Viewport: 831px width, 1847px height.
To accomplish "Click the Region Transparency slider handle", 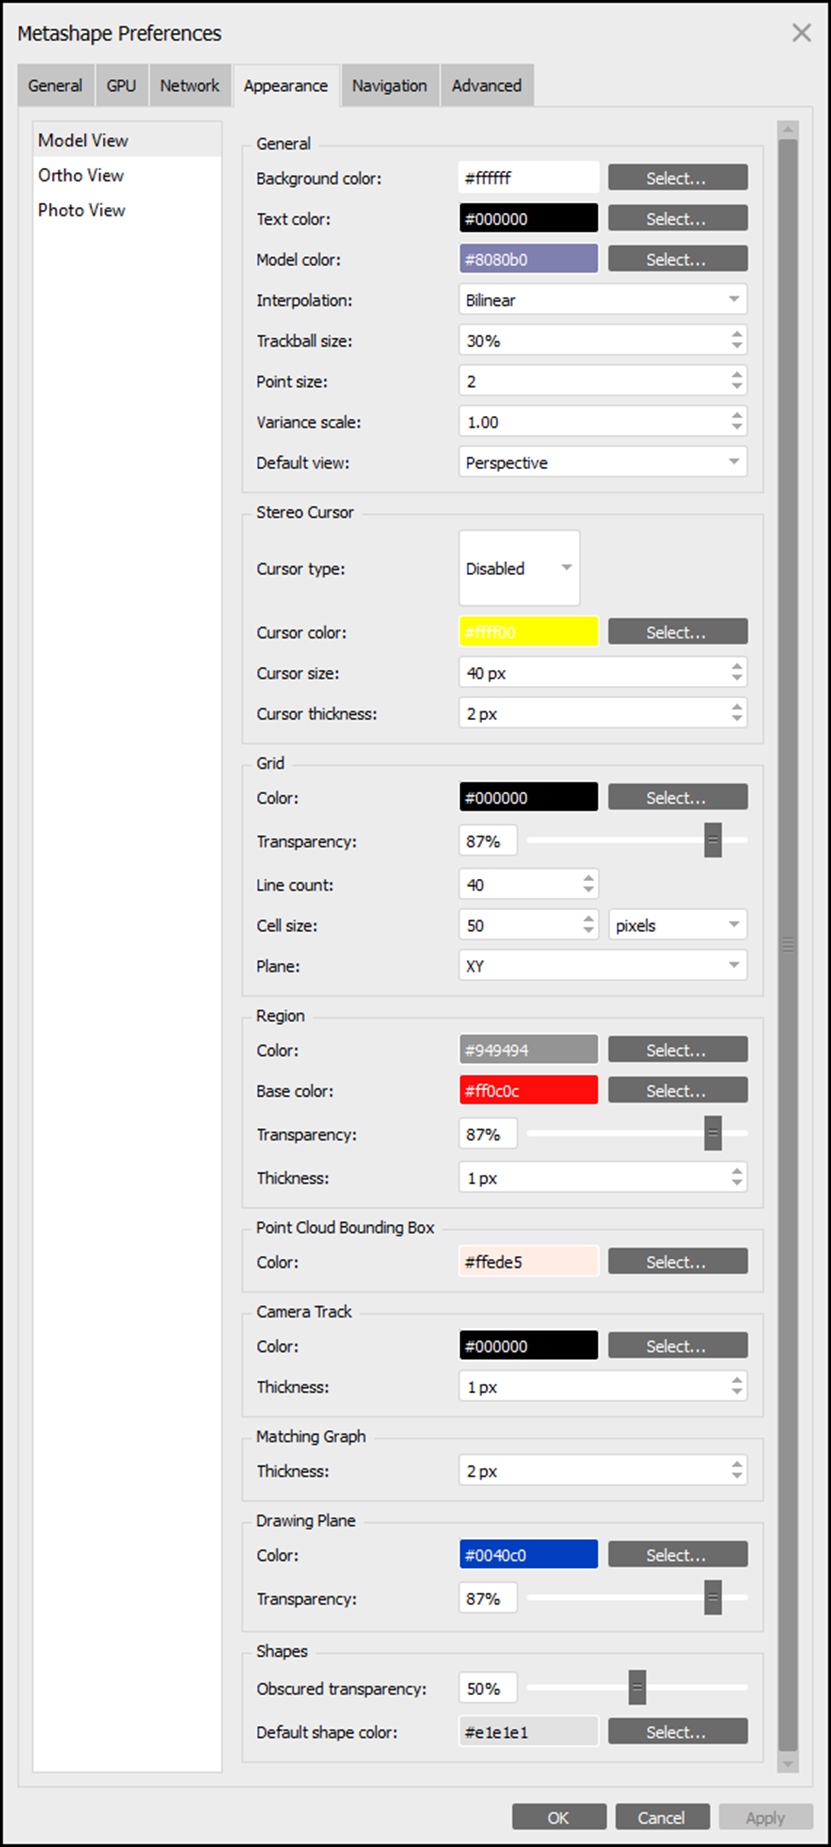I will pyautogui.click(x=713, y=1134).
